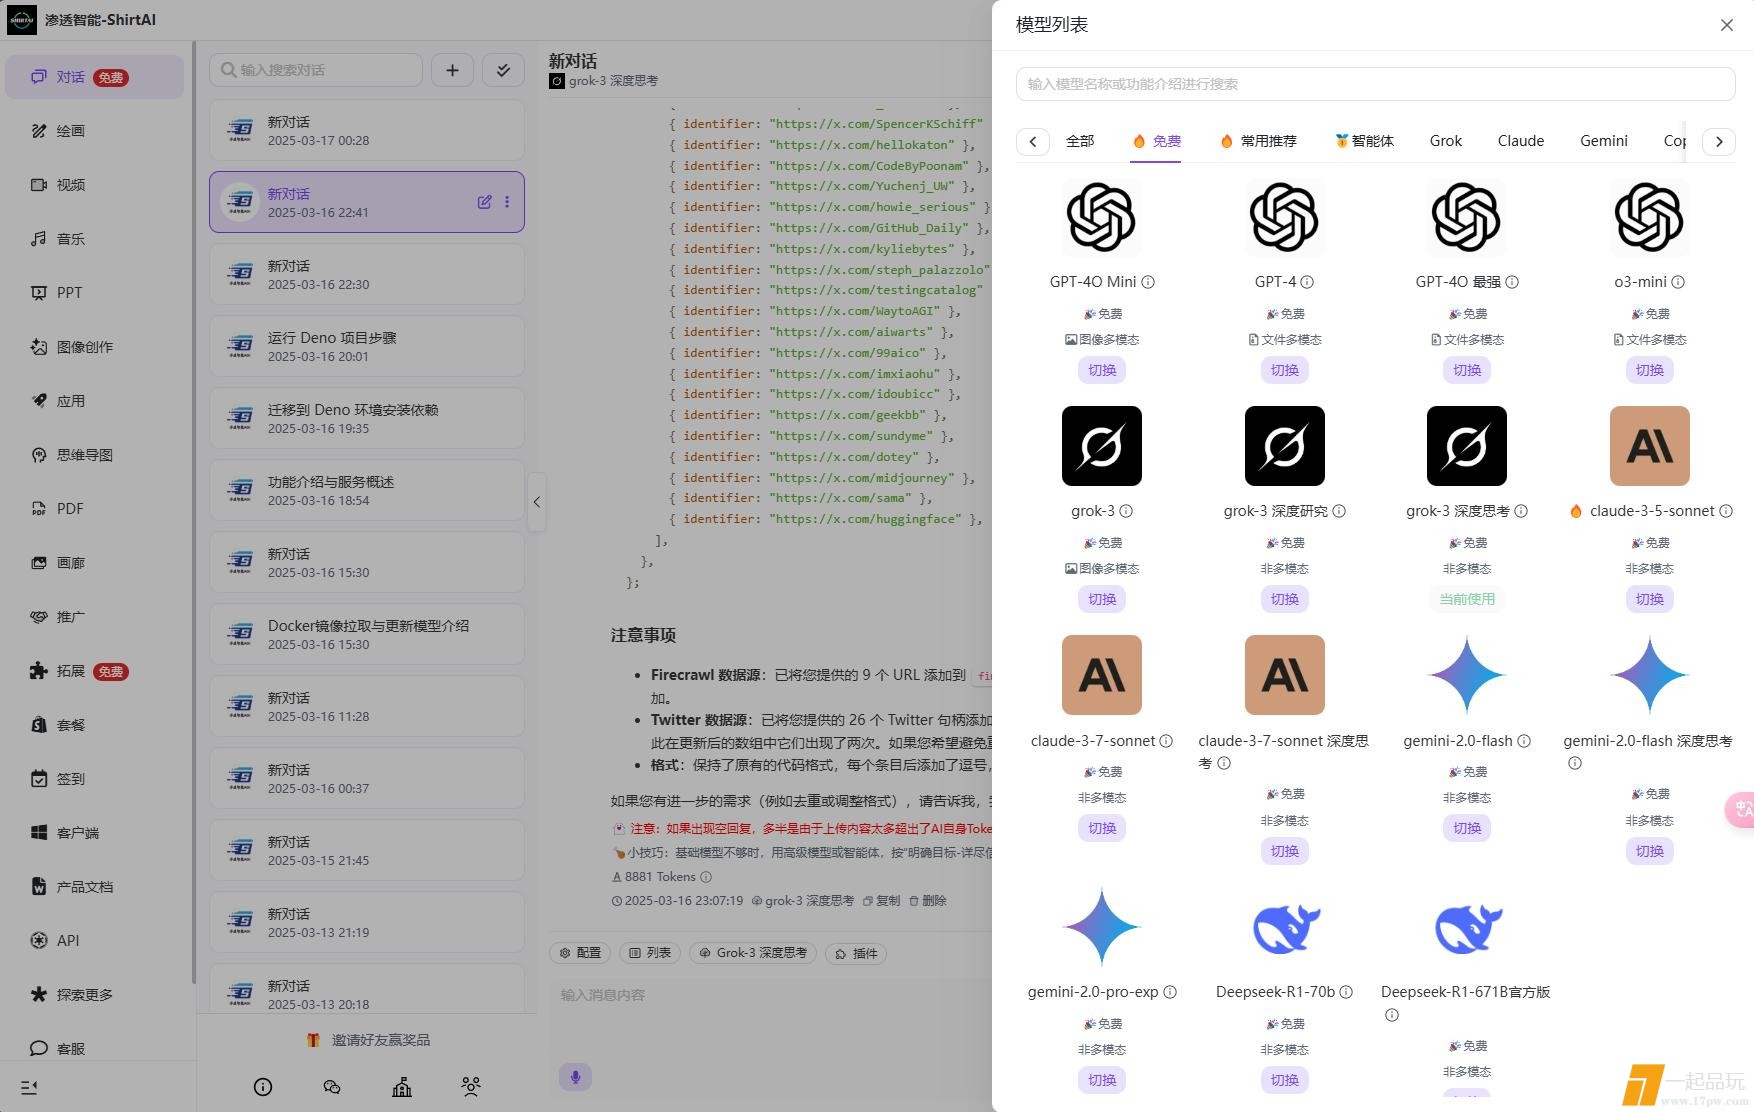Click the info icon beside gemini-2.0-flash
The width and height of the screenshot is (1754, 1112).
(x=1524, y=741)
